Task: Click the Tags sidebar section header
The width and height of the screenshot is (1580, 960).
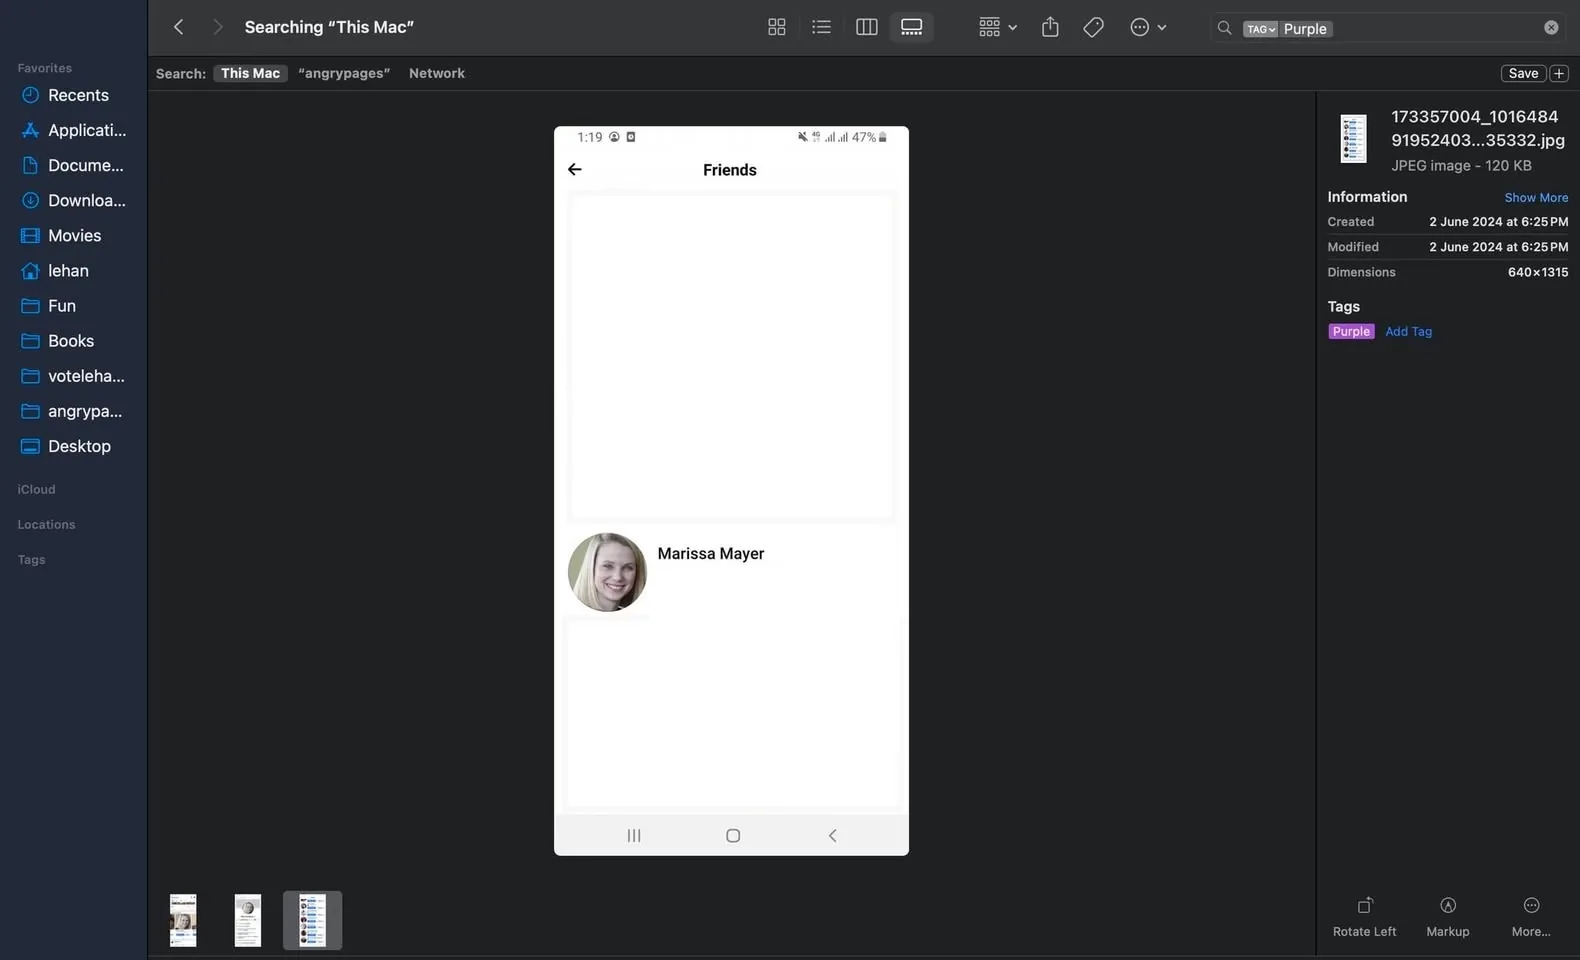Action: coord(31,559)
